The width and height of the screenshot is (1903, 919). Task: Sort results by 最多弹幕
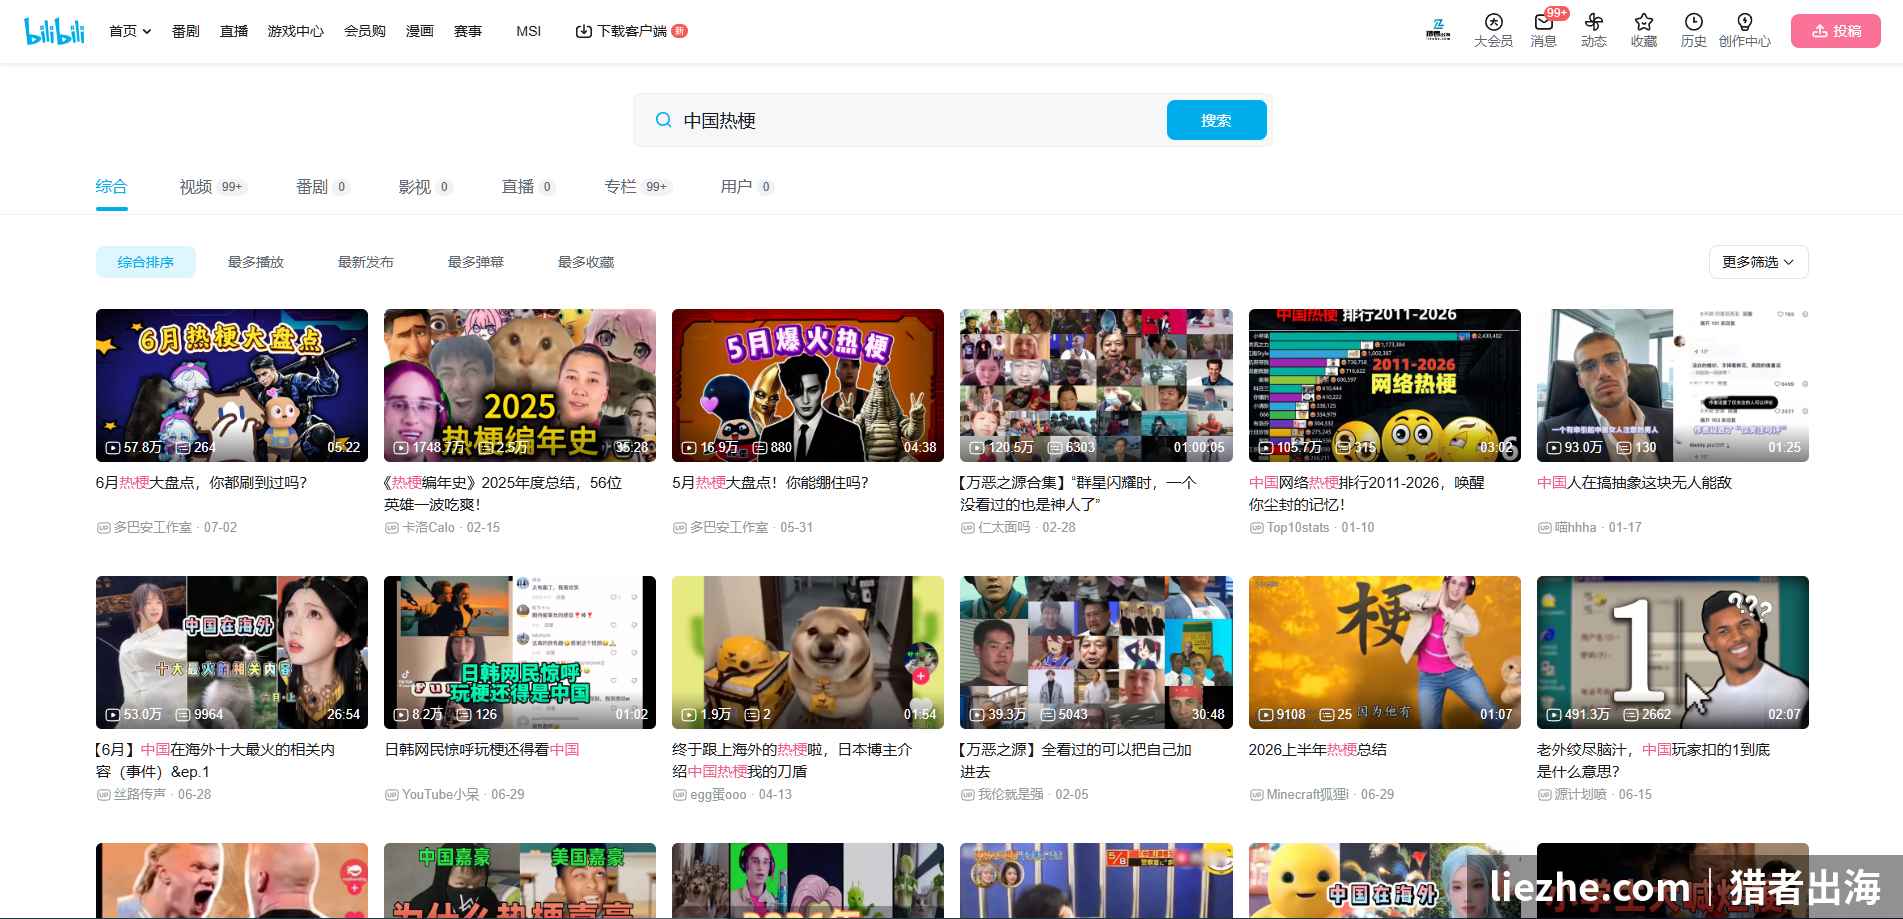(476, 262)
